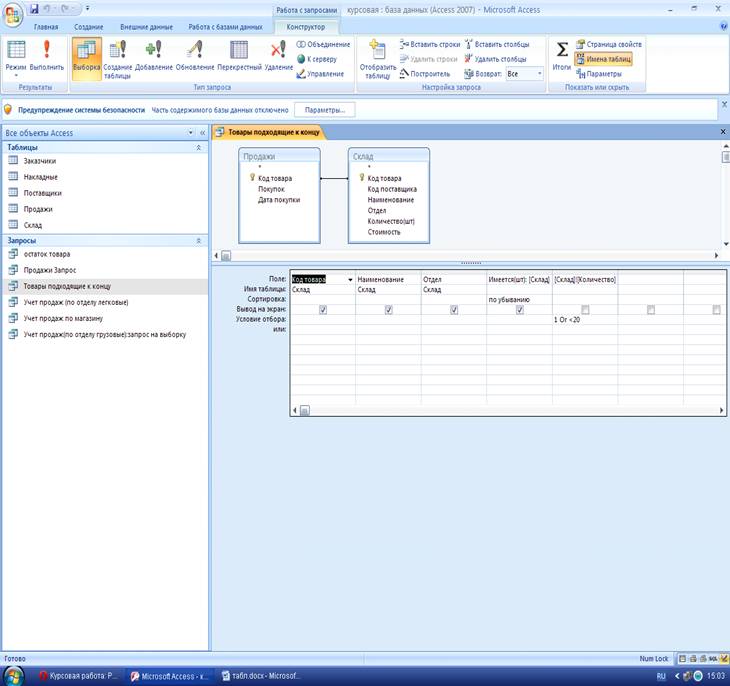Screen dimensions: 730x686
Task: Open the Продажи Запрос query in the navigation pane
Action: [50, 270]
